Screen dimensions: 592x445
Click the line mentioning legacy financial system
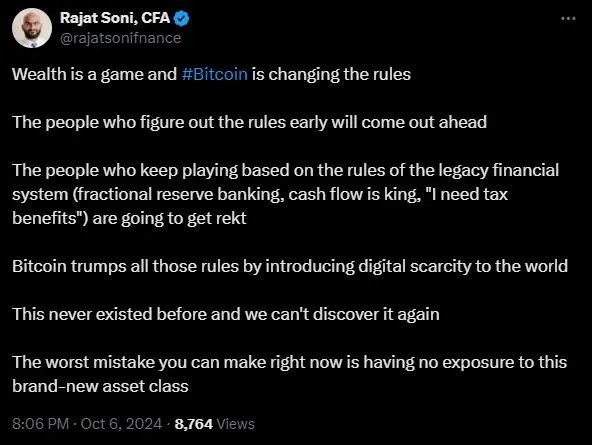285,170
